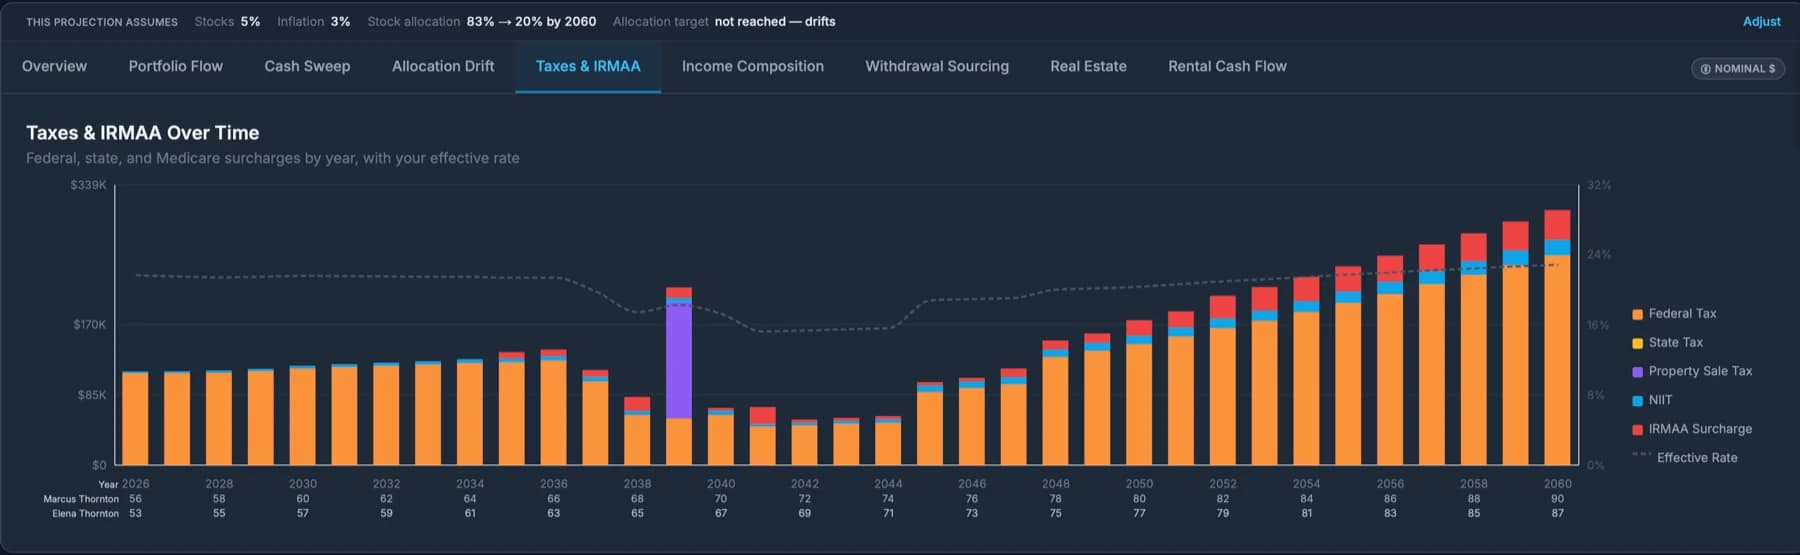Click the Property Sale Tax legend swatch
1800x555 pixels.
pyautogui.click(x=1637, y=372)
